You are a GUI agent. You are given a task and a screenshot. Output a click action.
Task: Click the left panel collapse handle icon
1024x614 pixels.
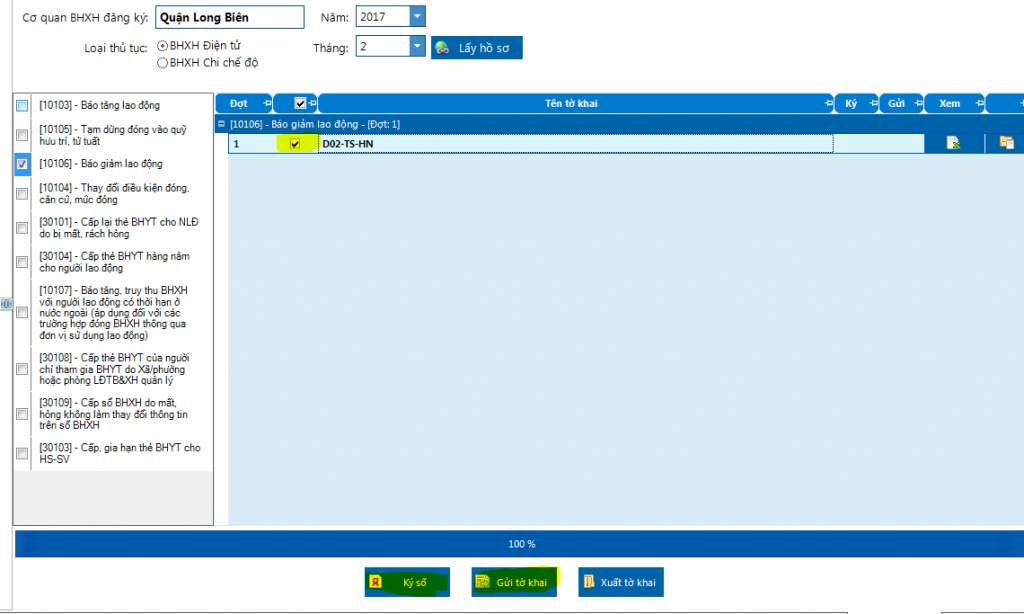point(5,303)
